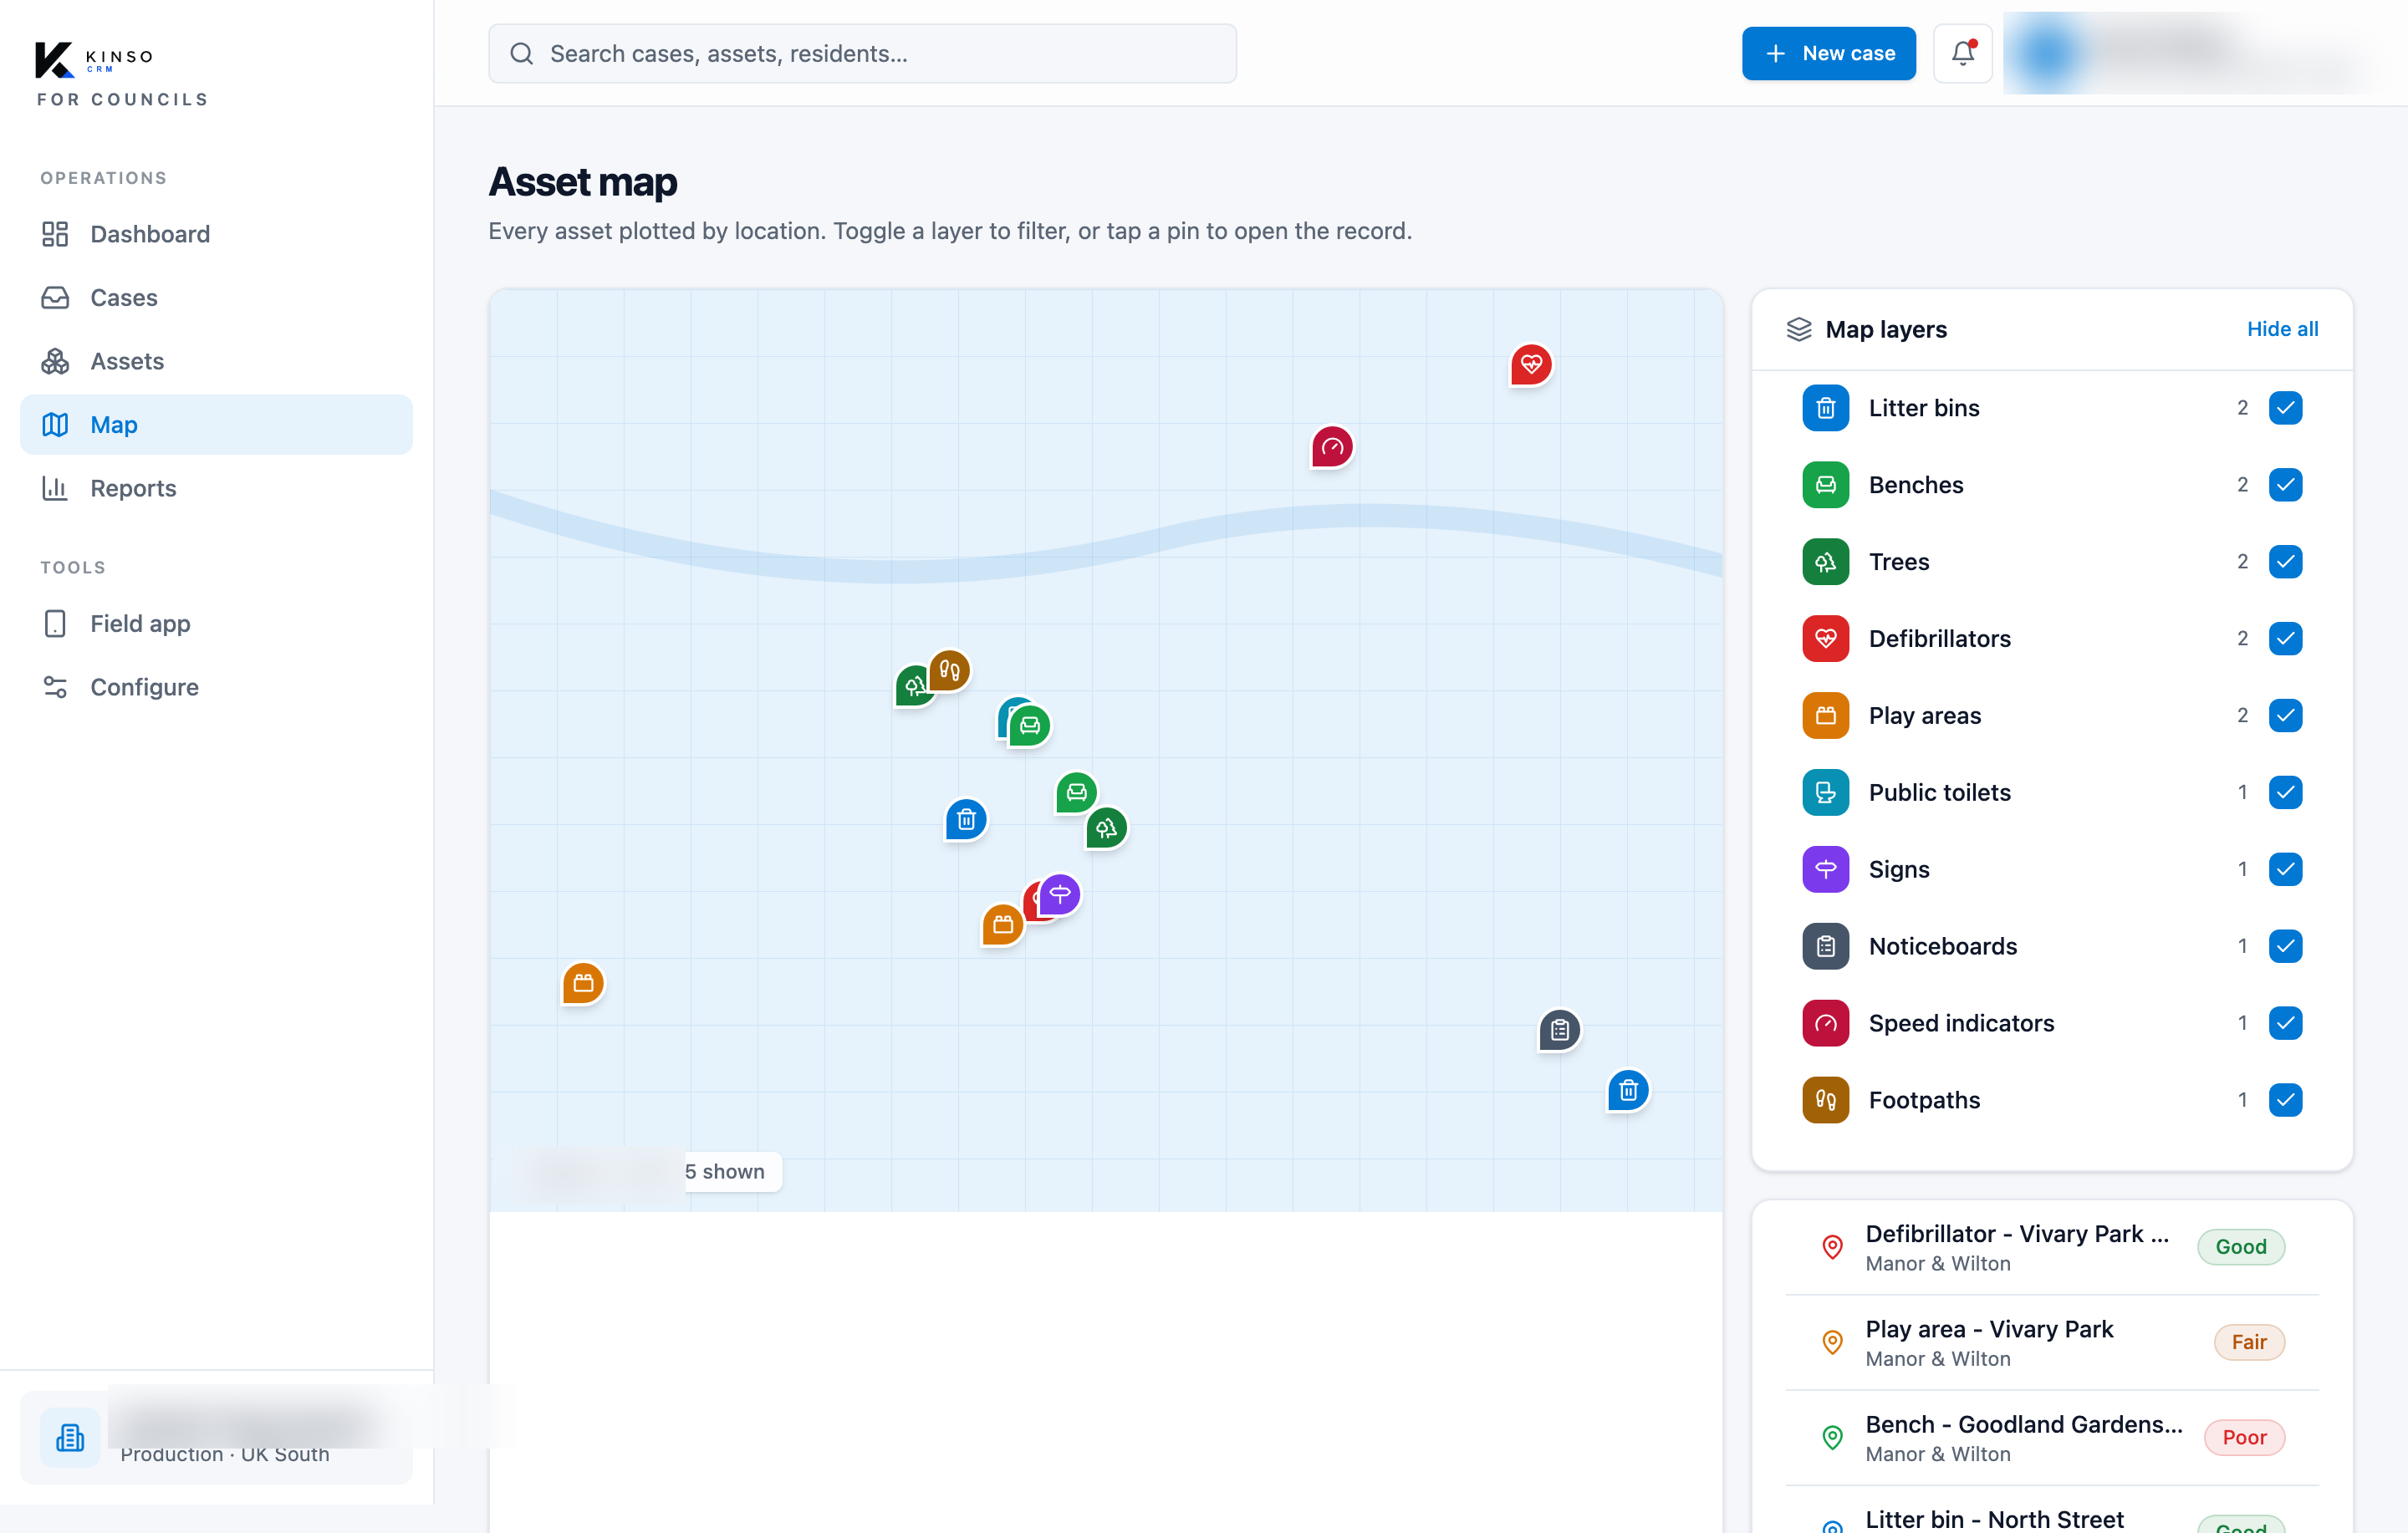Open the red defibrillator pin at map top
2408x1533 pixels.
(x=1530, y=365)
